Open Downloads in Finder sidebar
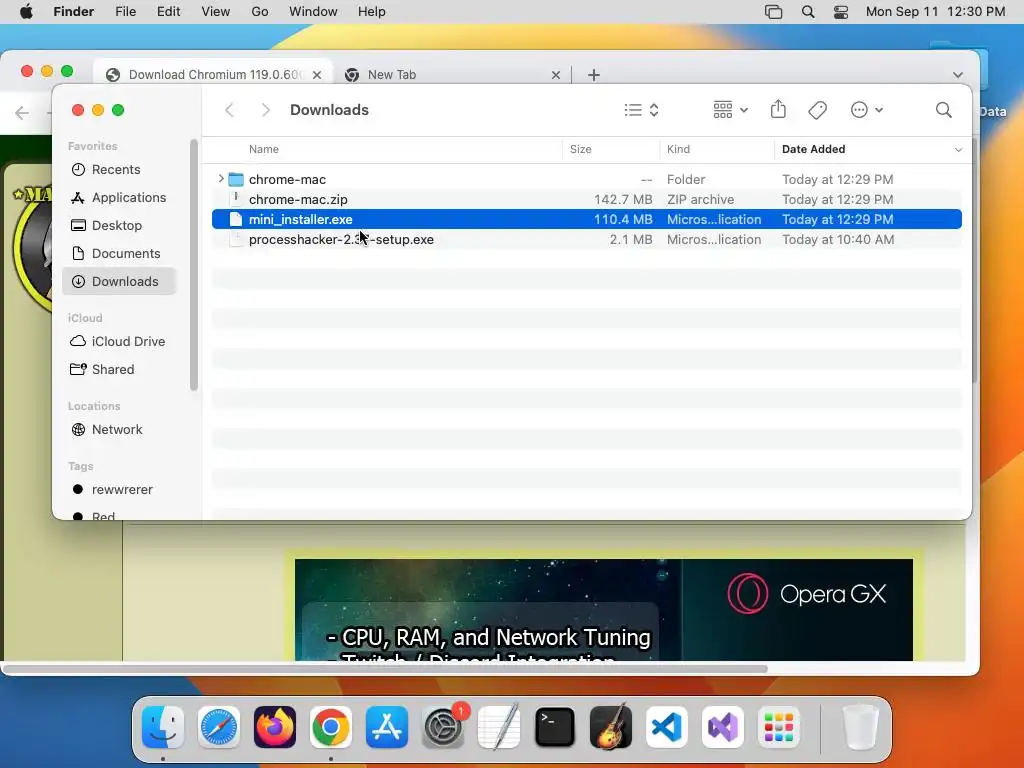Screen dimensions: 1024x768 coord(120,281)
